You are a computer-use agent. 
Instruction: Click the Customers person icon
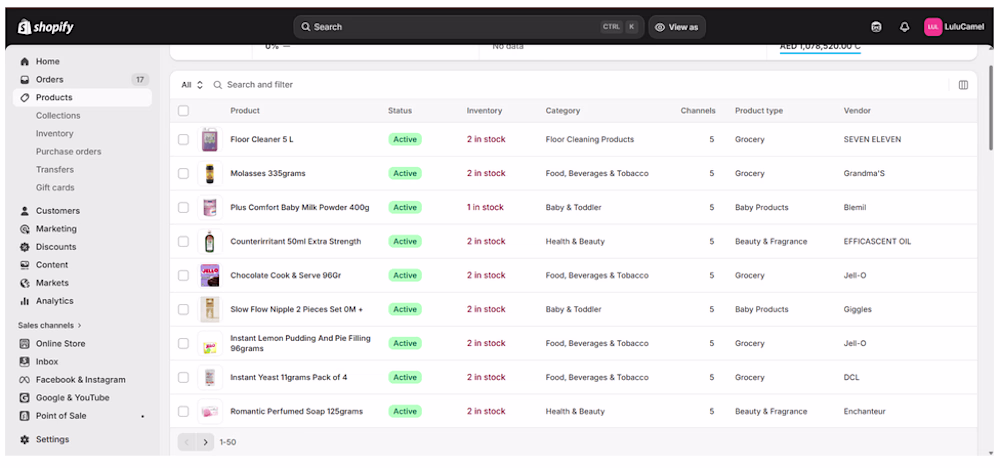click(25, 211)
